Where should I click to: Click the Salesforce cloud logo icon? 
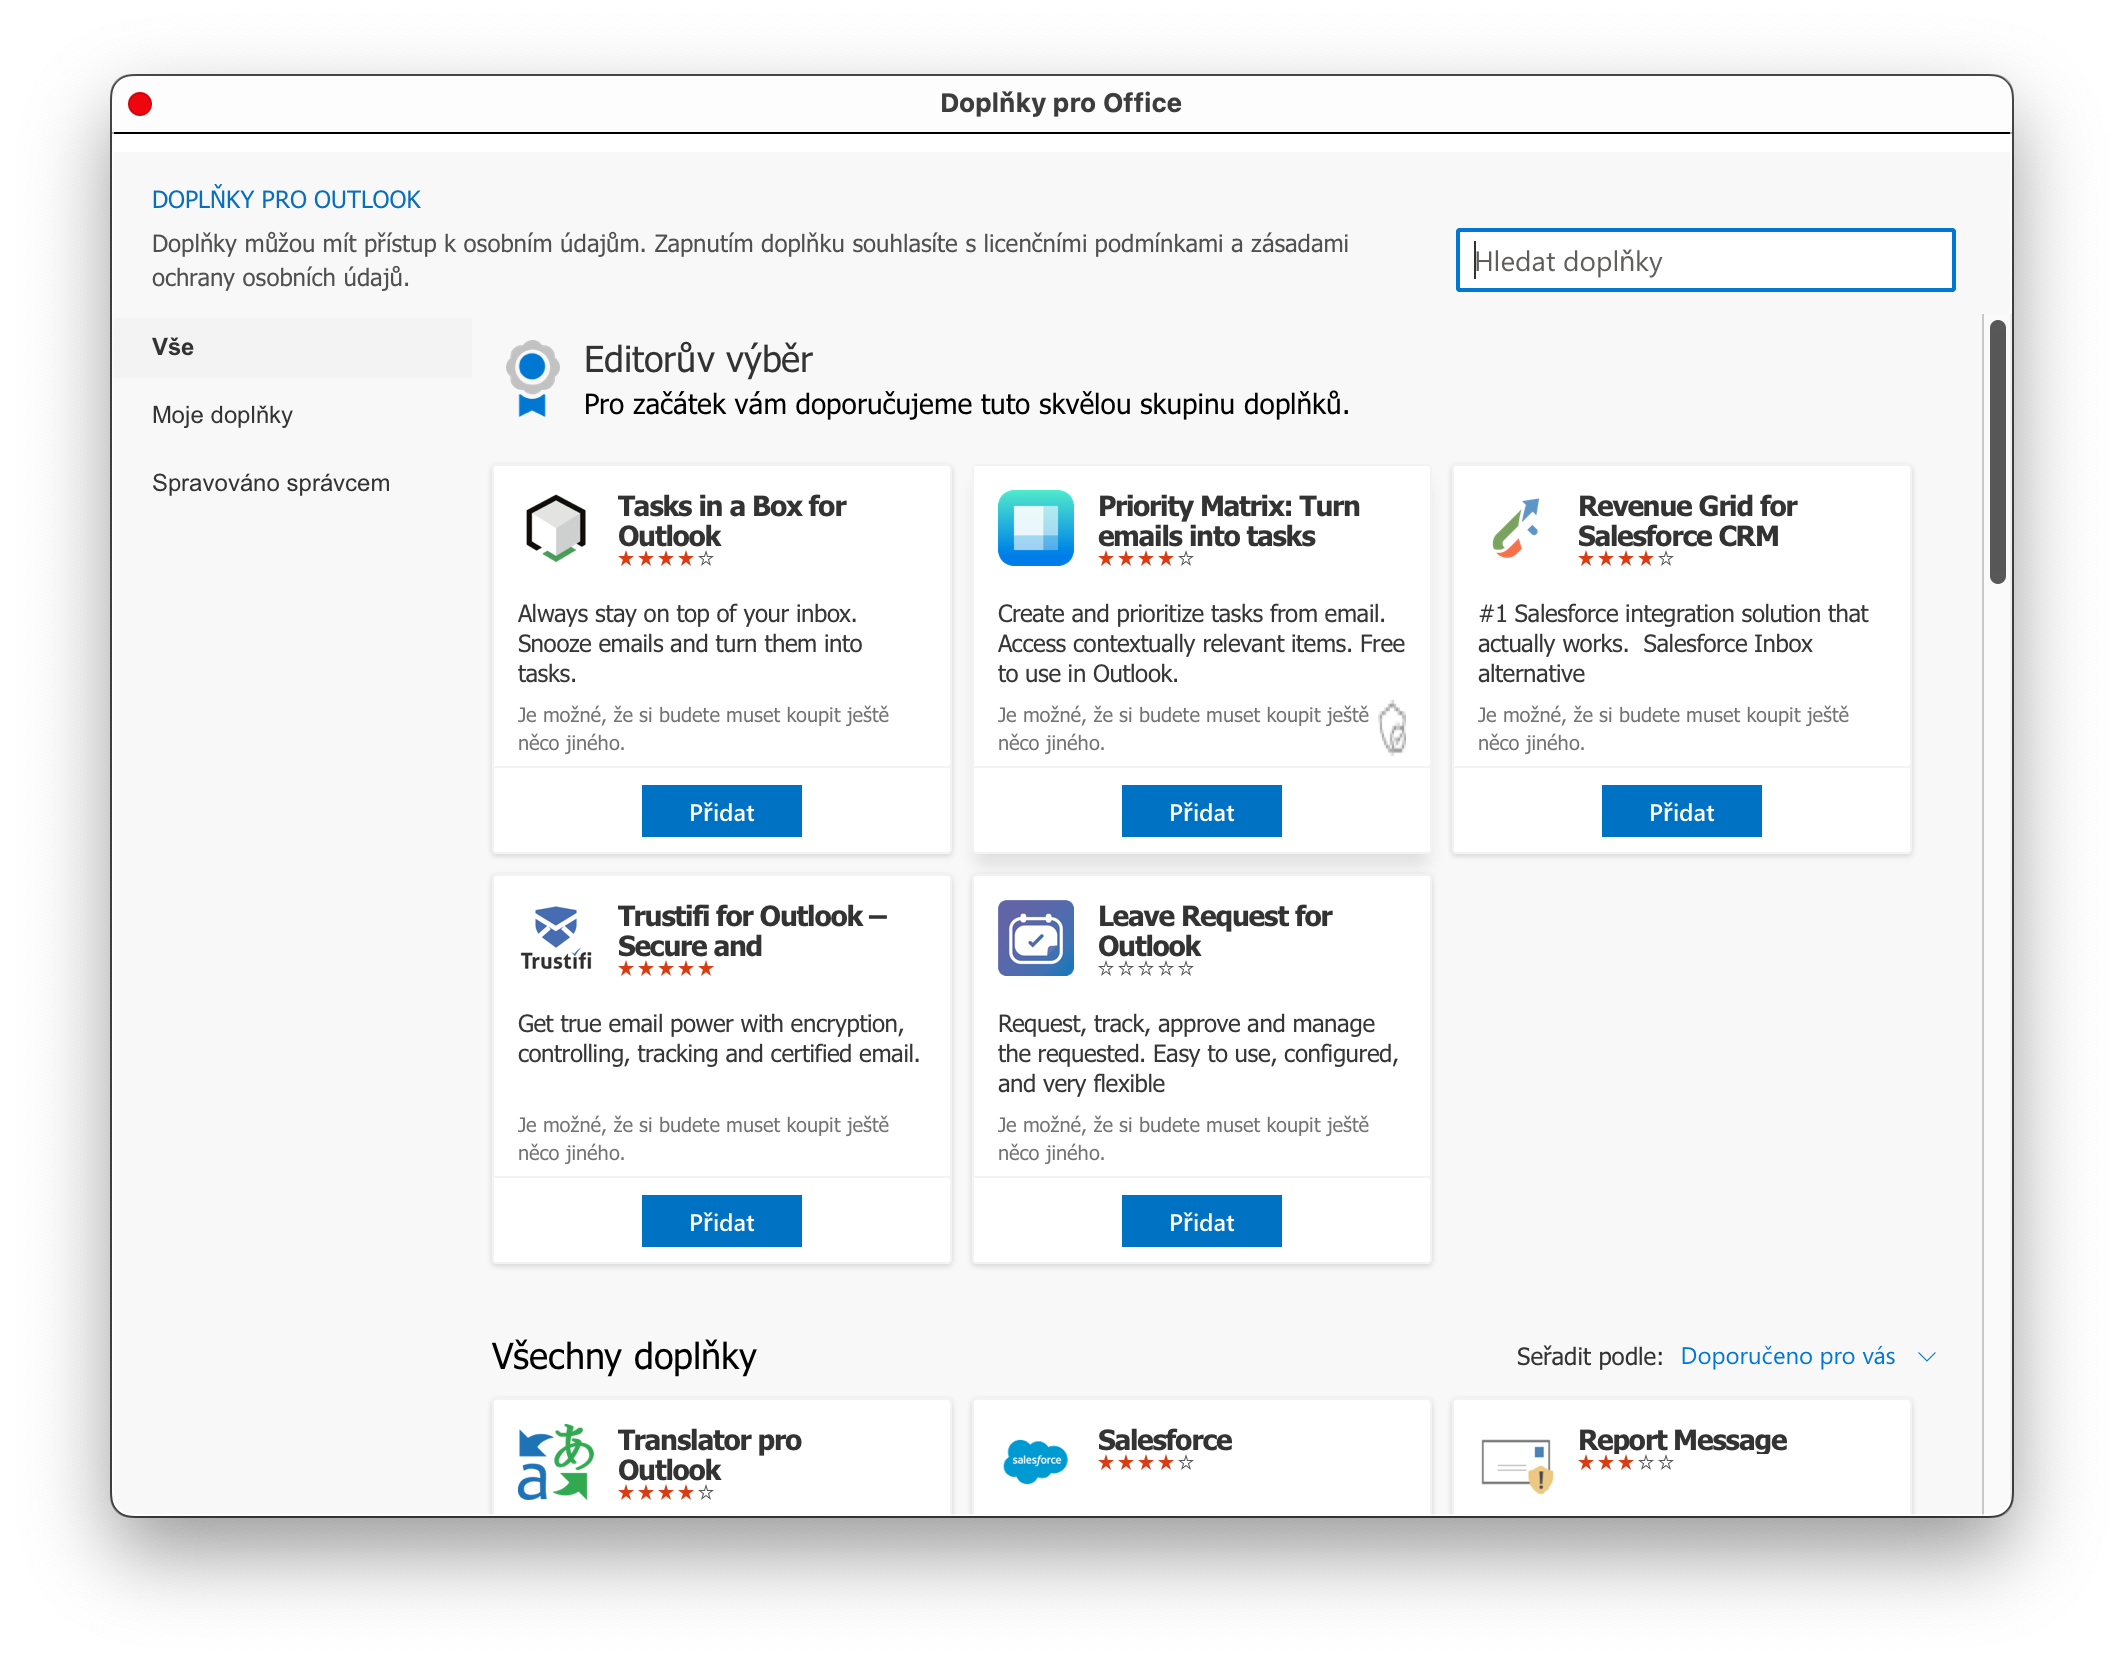pos(1035,1461)
